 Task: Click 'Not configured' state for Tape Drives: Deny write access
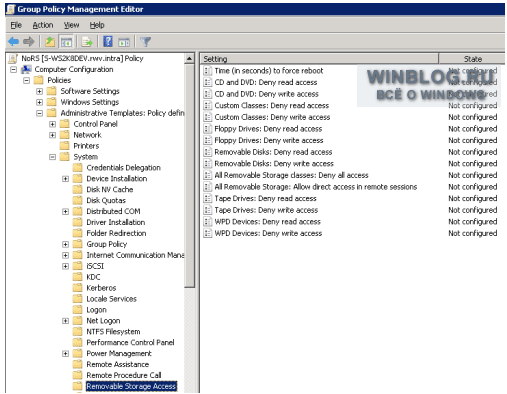coord(473,210)
